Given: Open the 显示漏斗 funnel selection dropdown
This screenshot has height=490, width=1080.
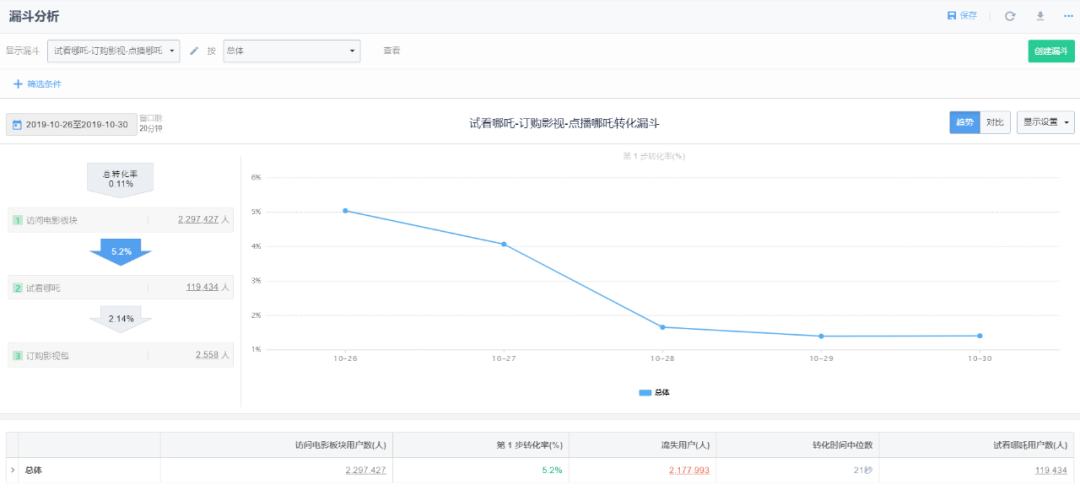Looking at the screenshot, I should (113, 51).
